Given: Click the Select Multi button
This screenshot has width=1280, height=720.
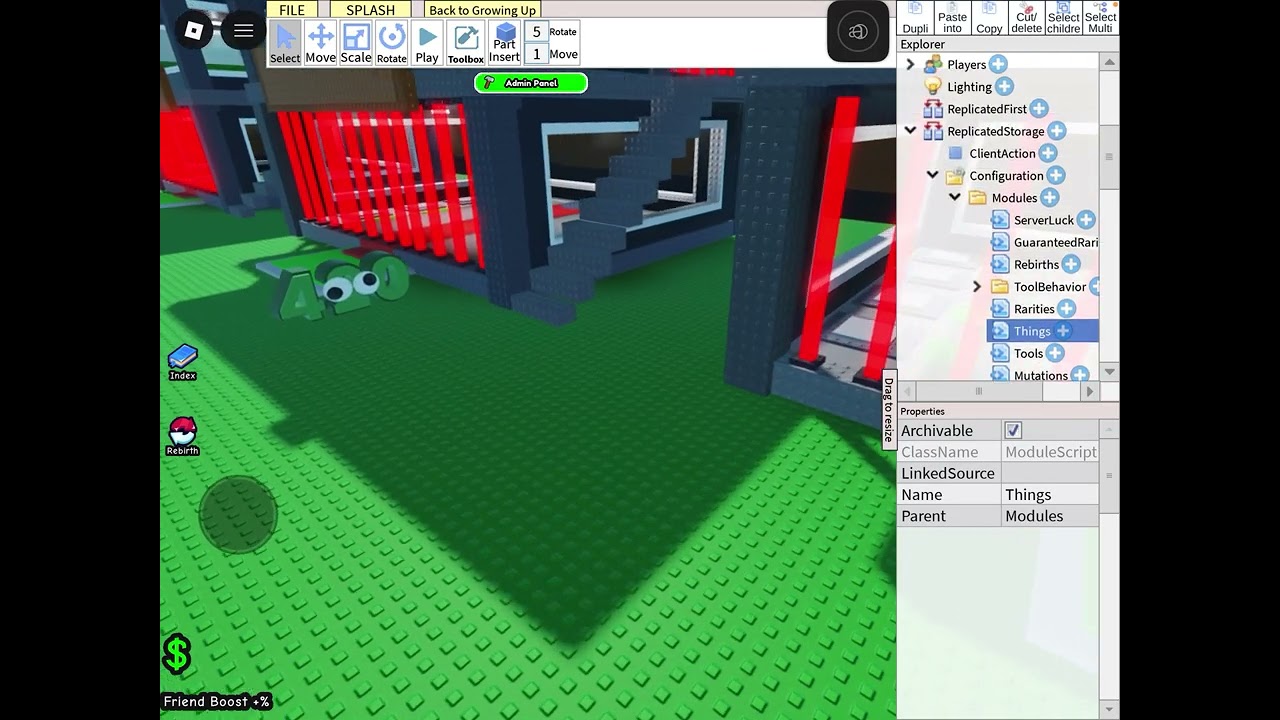Looking at the screenshot, I should point(1100,18).
